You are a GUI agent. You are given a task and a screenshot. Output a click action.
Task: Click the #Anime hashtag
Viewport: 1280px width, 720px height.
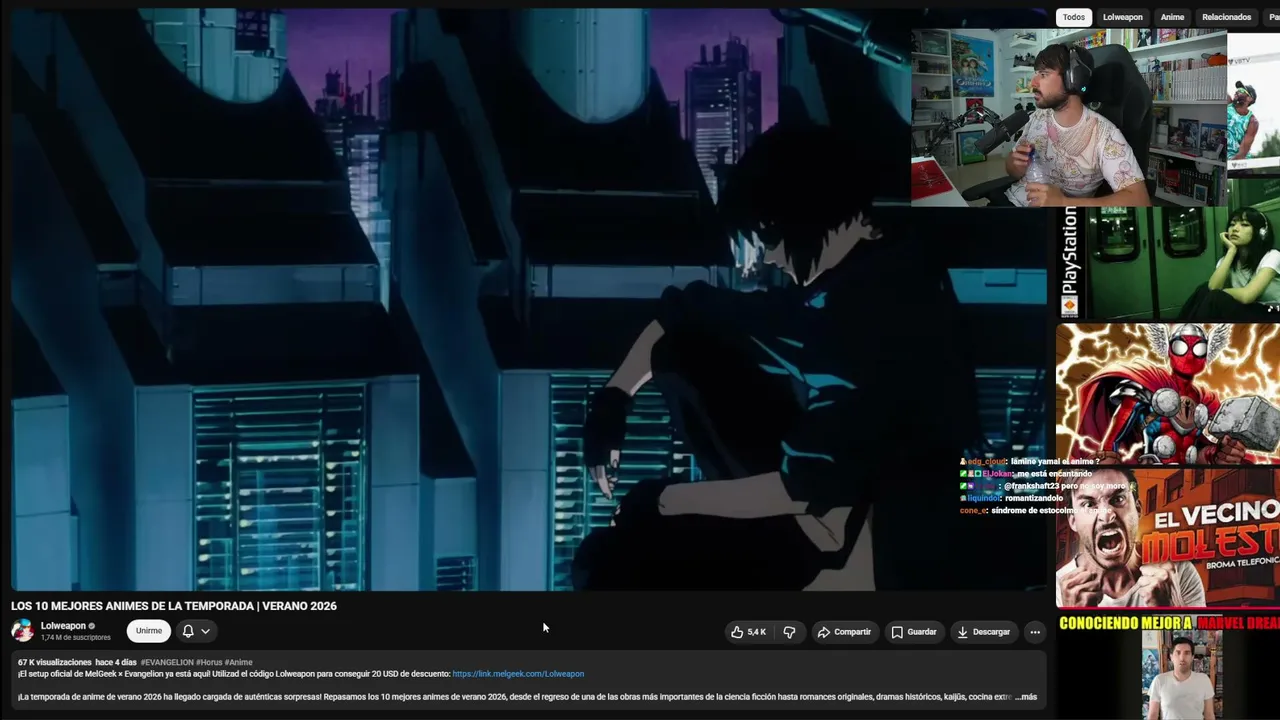(239, 662)
